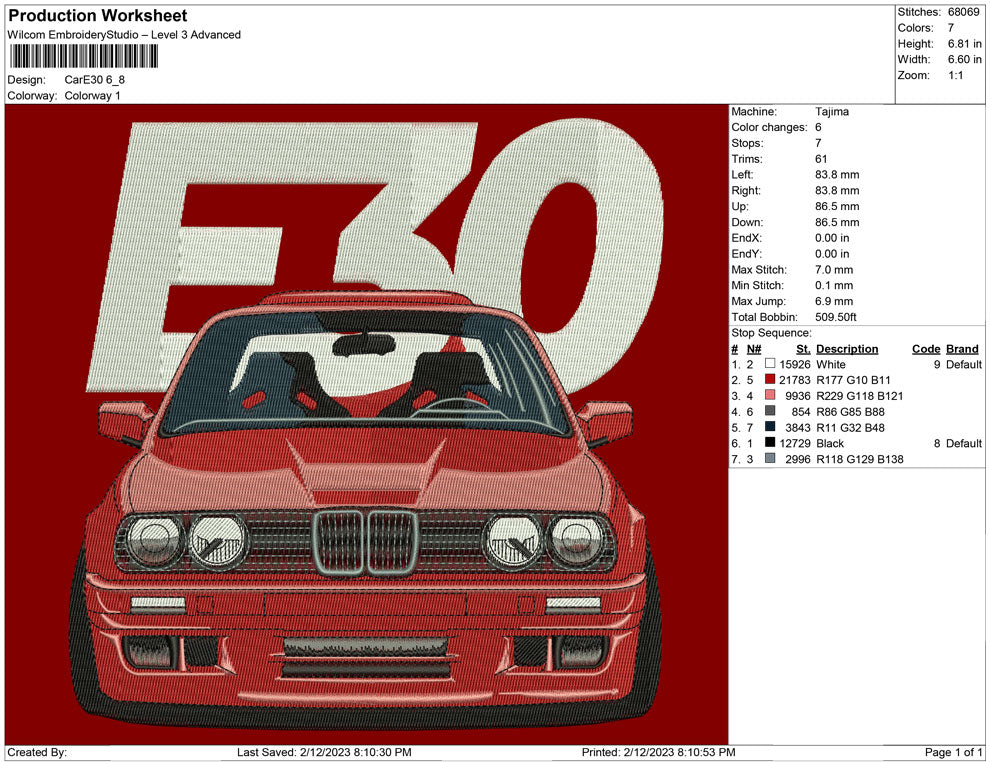Image resolution: width=990 pixels, height=762 pixels.
Task: Click the gray R86 G85 B88 swatch
Action: coord(770,411)
